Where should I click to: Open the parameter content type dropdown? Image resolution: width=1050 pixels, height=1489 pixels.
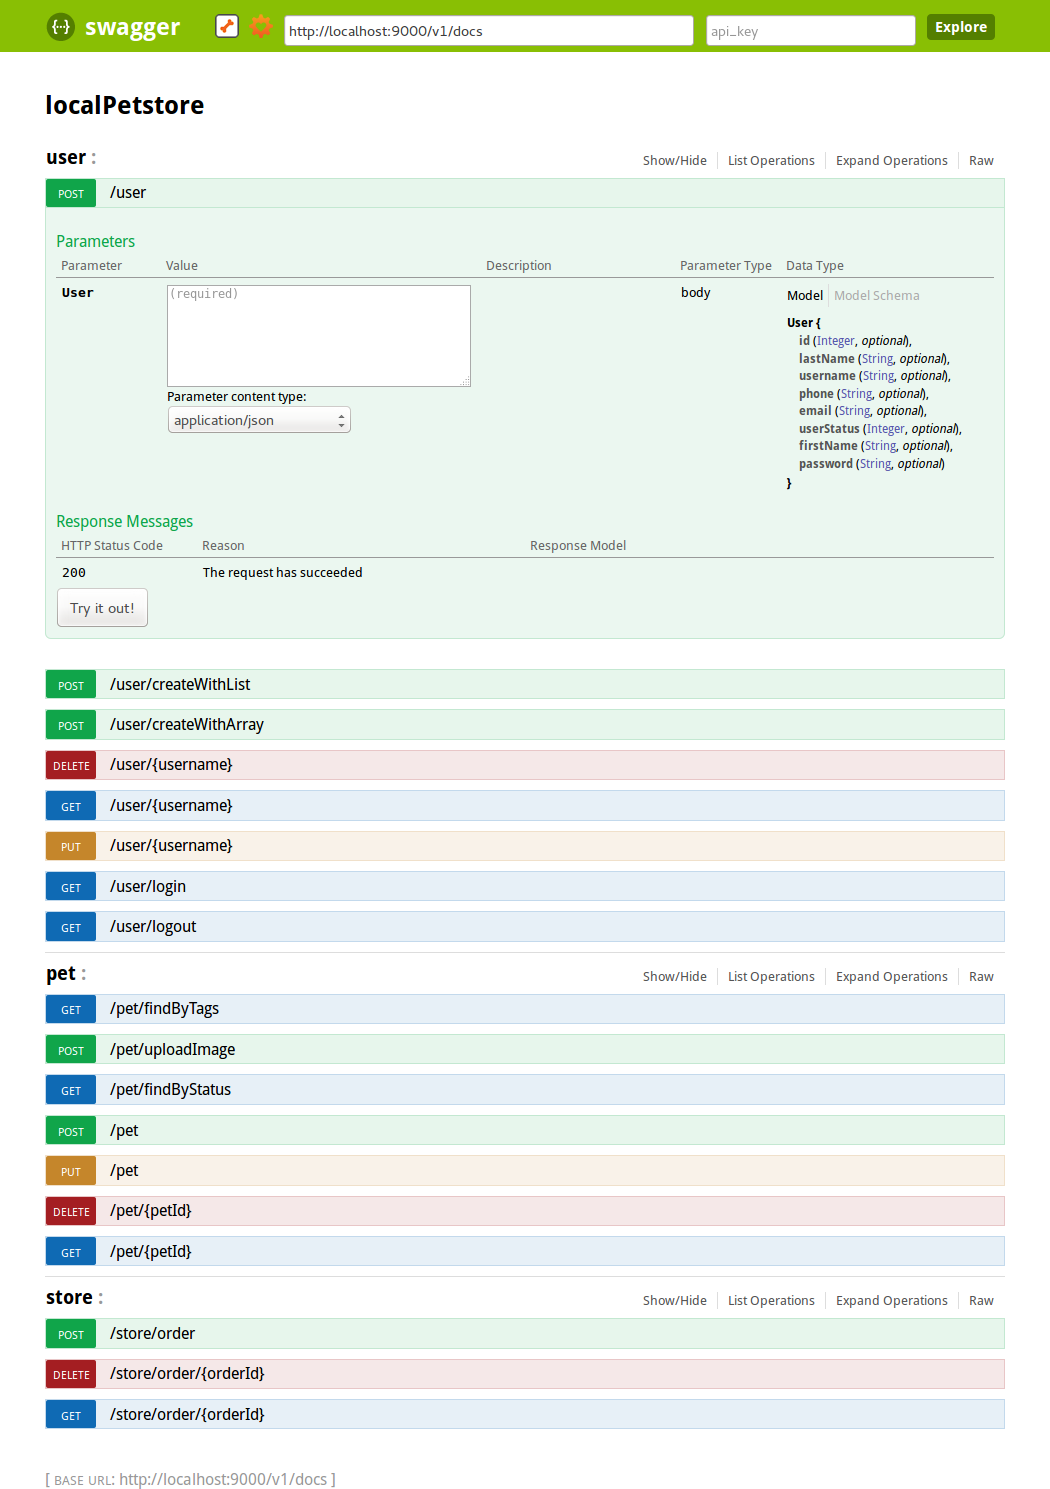click(x=259, y=420)
